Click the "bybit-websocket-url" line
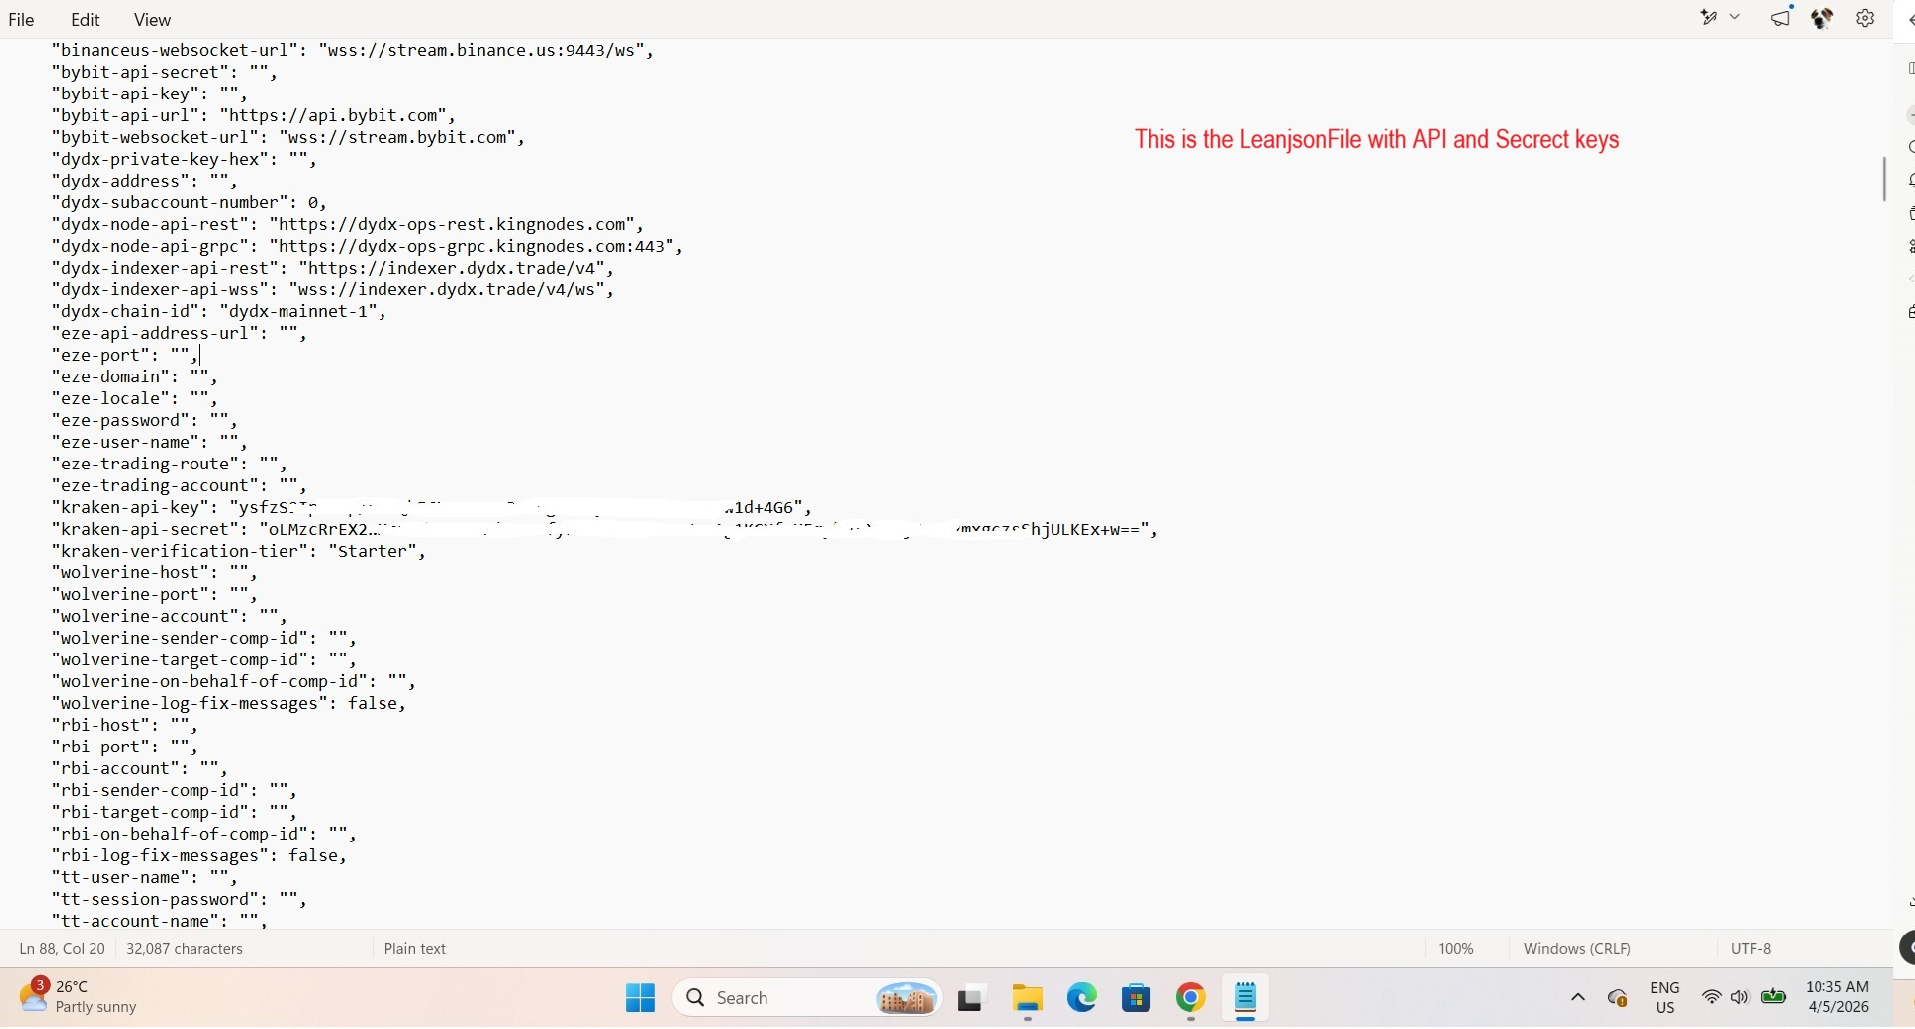The height and width of the screenshot is (1029, 1915). pos(288,137)
